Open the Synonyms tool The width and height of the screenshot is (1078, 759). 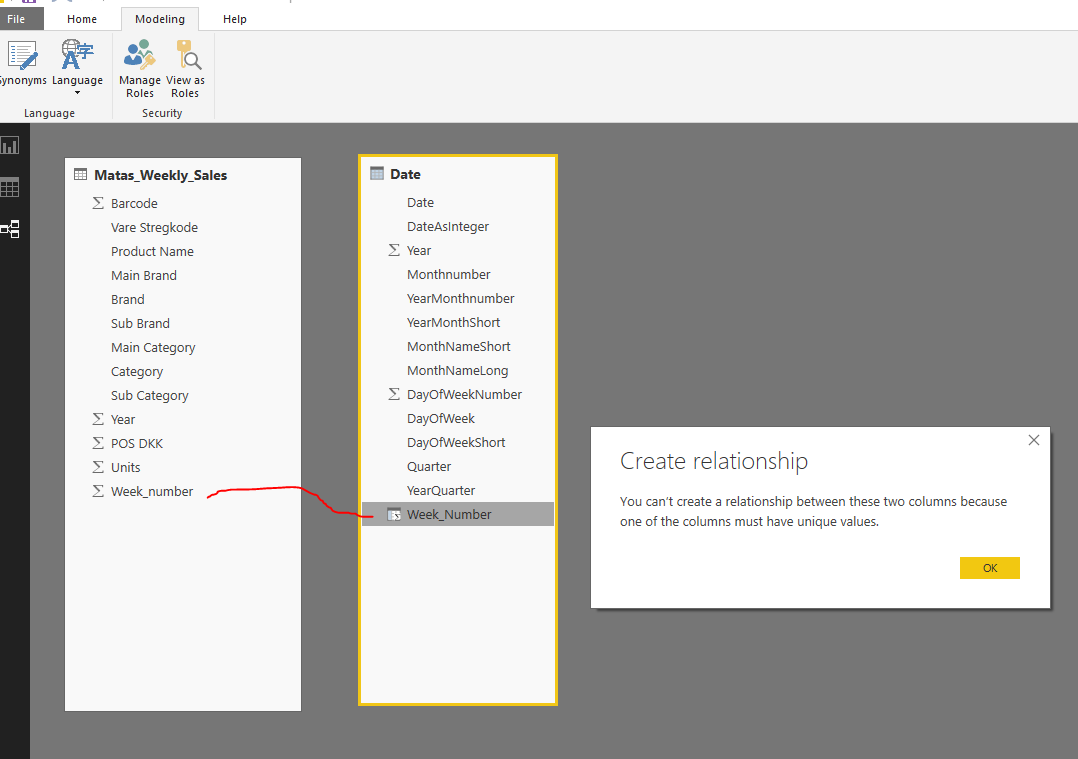click(22, 63)
